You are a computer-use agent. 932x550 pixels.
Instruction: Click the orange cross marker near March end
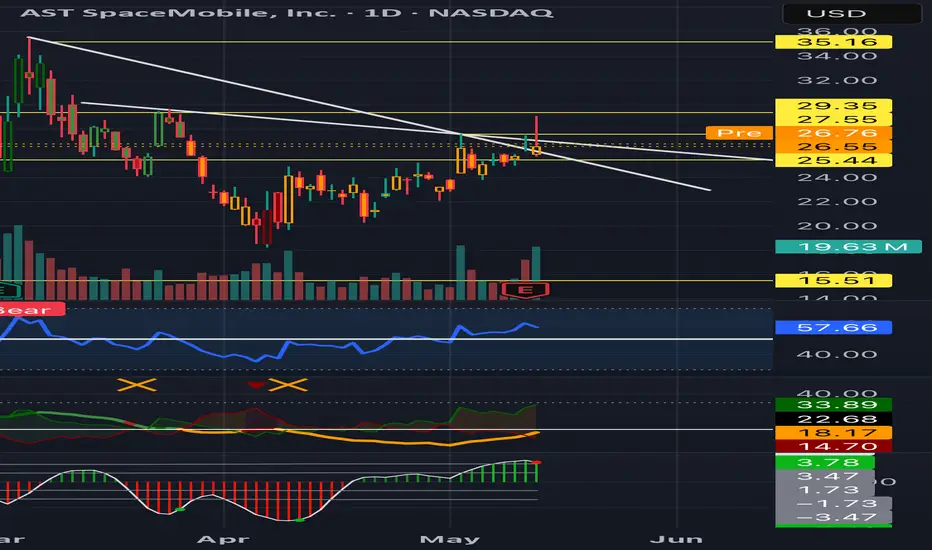137,385
